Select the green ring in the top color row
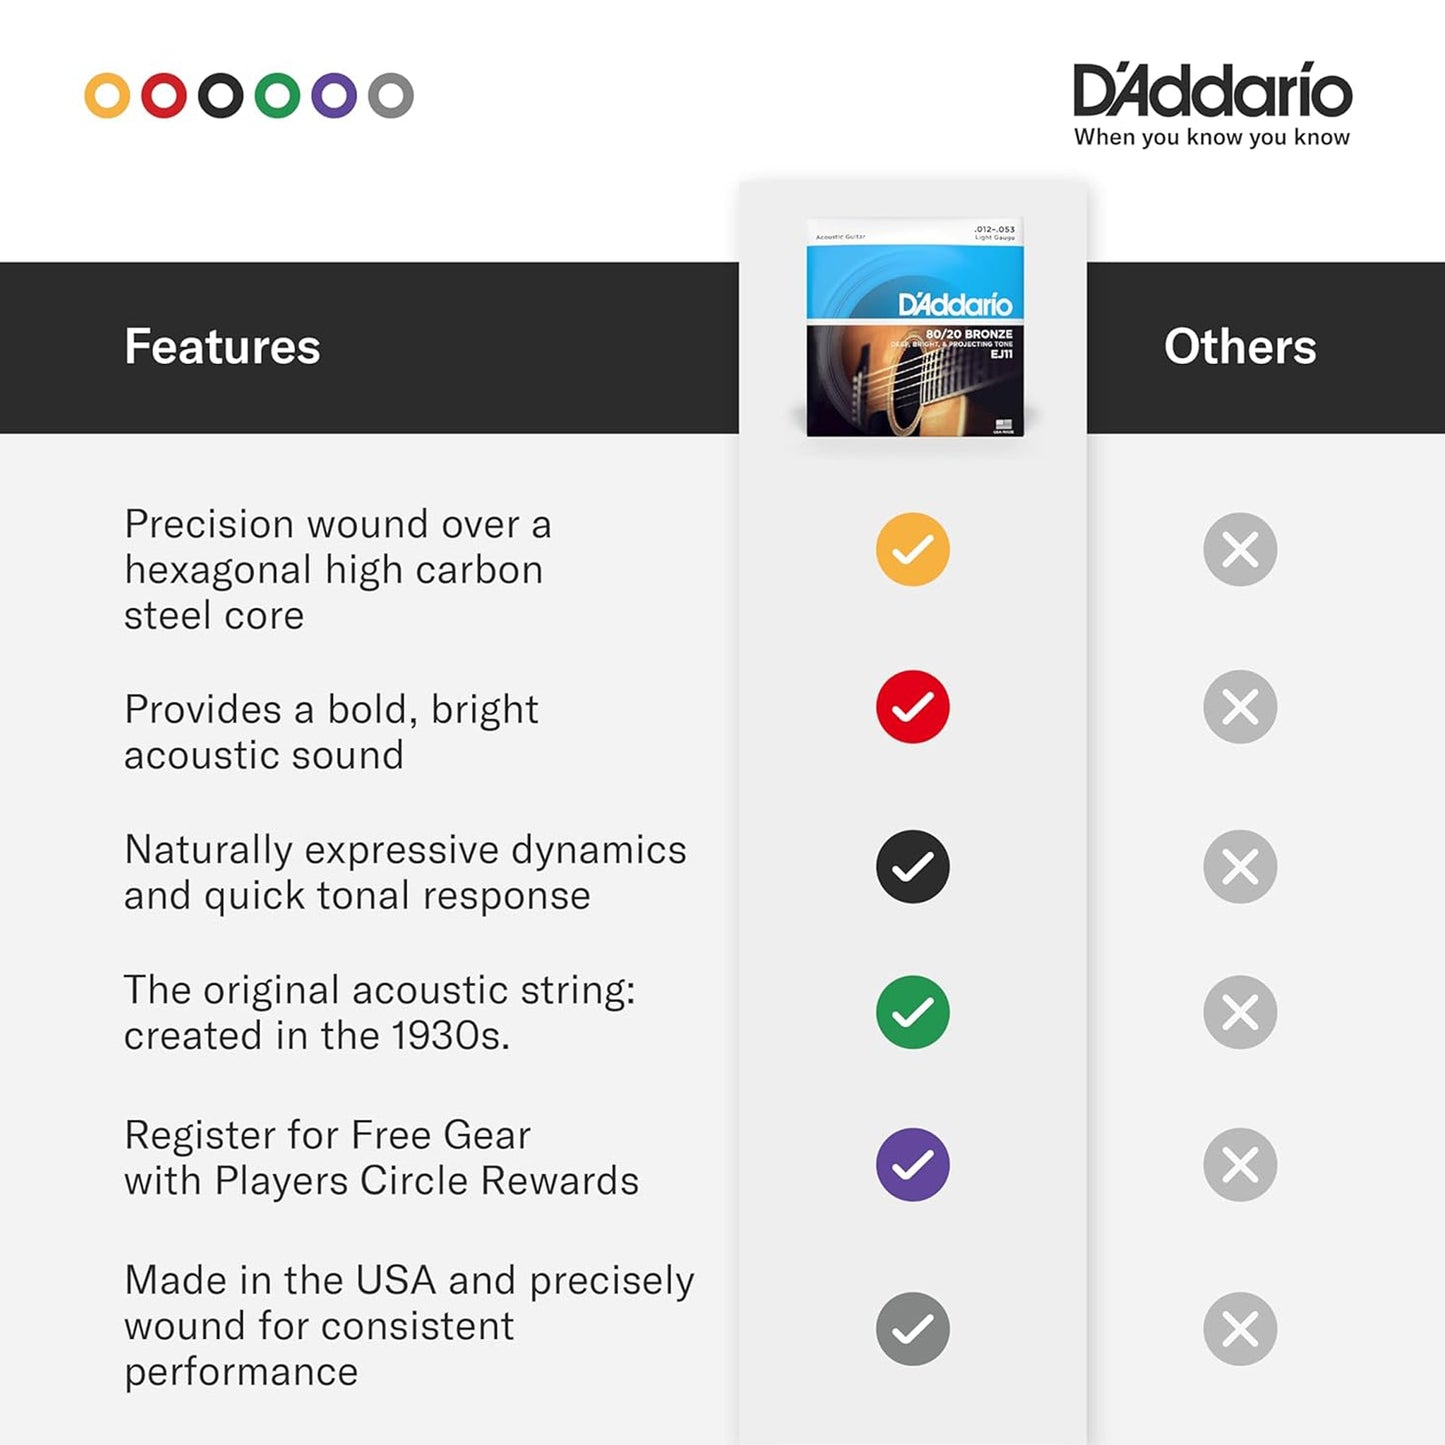This screenshot has width=1445, height=1445. click(277, 96)
